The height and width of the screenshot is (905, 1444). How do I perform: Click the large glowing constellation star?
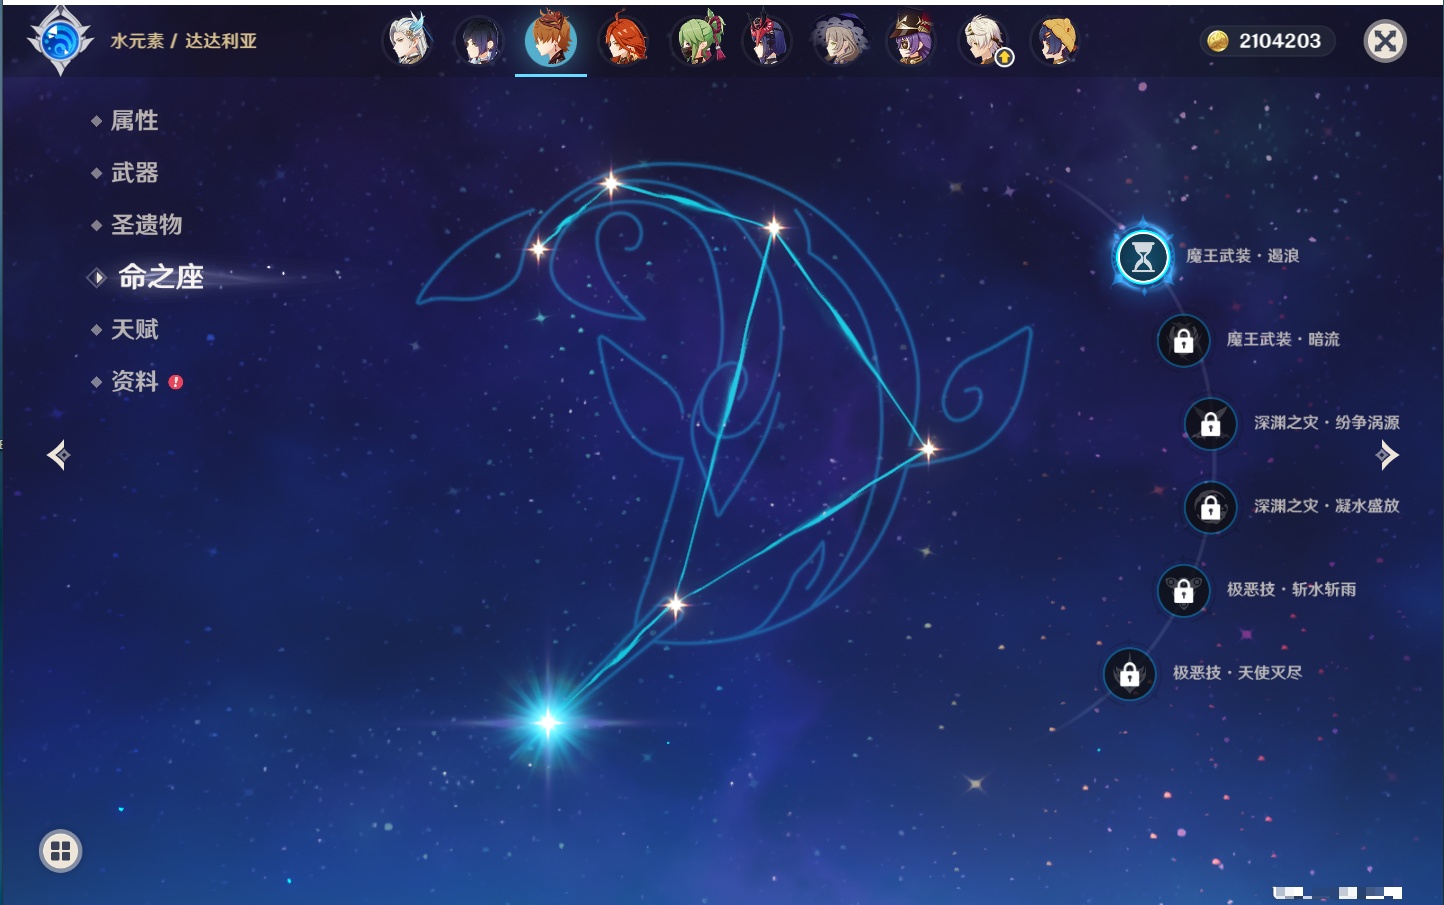[548, 722]
